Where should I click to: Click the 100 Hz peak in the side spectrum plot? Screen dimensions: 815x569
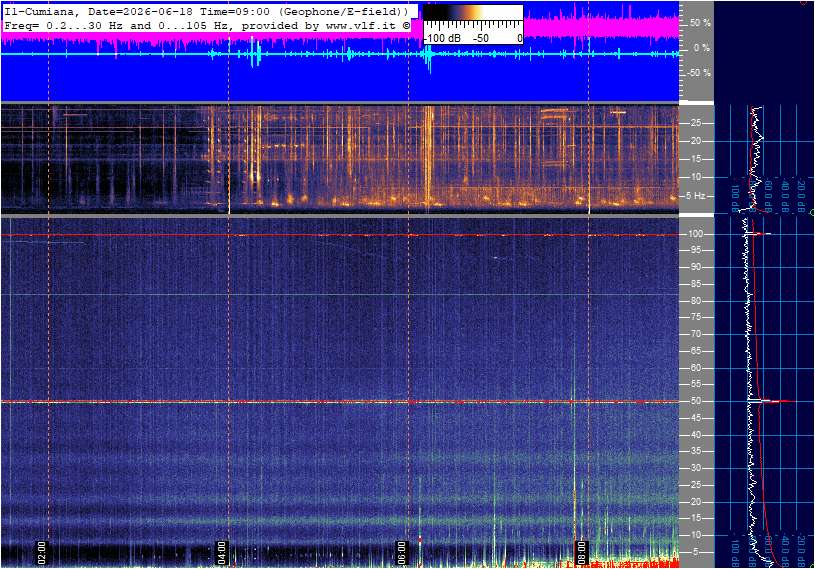[x=759, y=234]
